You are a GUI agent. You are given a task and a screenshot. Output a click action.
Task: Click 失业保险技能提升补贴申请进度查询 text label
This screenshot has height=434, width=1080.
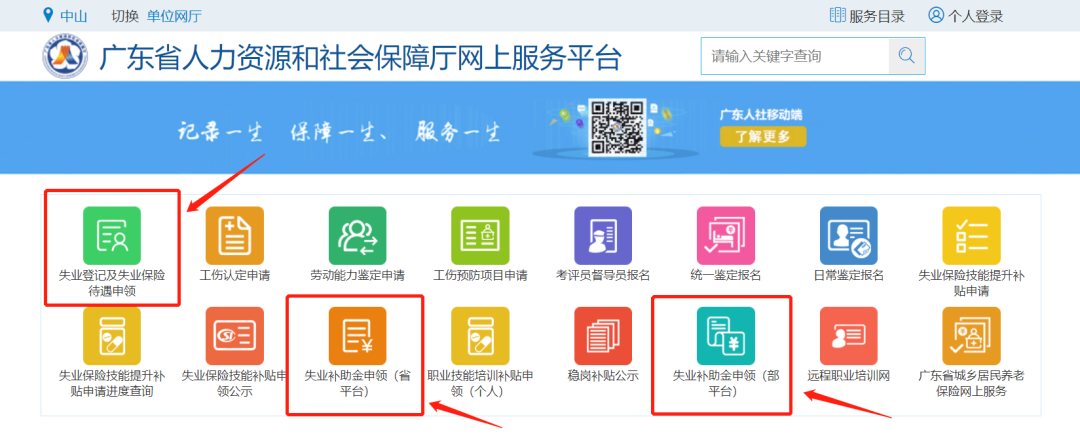click(x=112, y=384)
